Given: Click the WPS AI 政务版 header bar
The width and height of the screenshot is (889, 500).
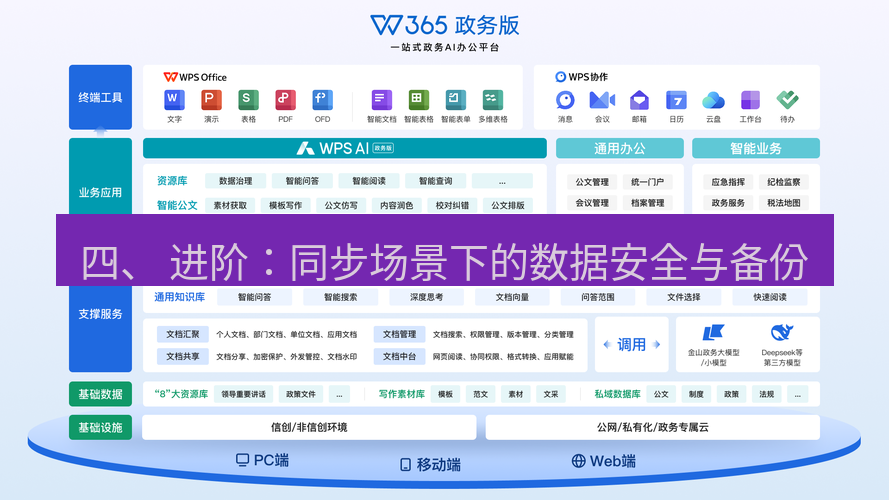Looking at the screenshot, I should (345, 148).
